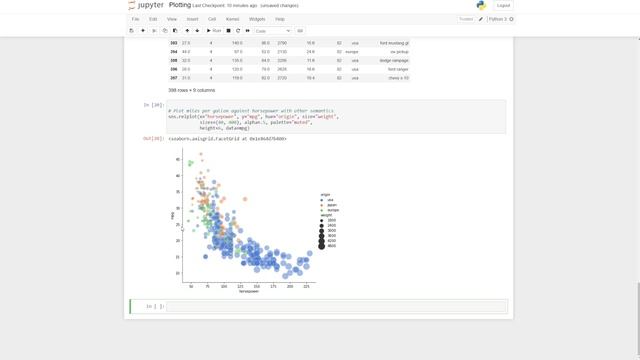Click the relplot code cell editor
Image resolution: width=640 pixels, height=360 pixels.
(x=336, y=117)
